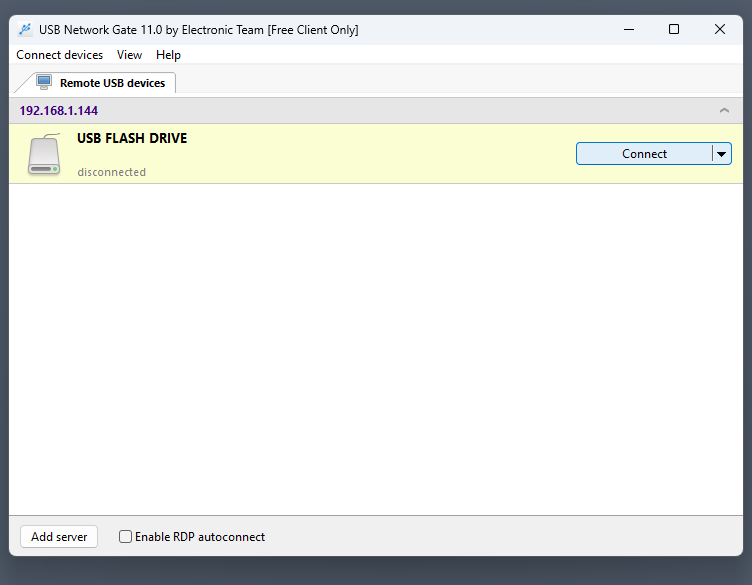The image size is (752, 585).
Task: Open the Help menu
Action: coord(168,55)
